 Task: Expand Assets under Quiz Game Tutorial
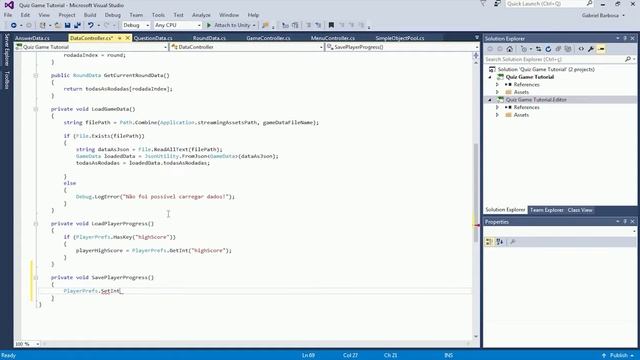(497, 92)
